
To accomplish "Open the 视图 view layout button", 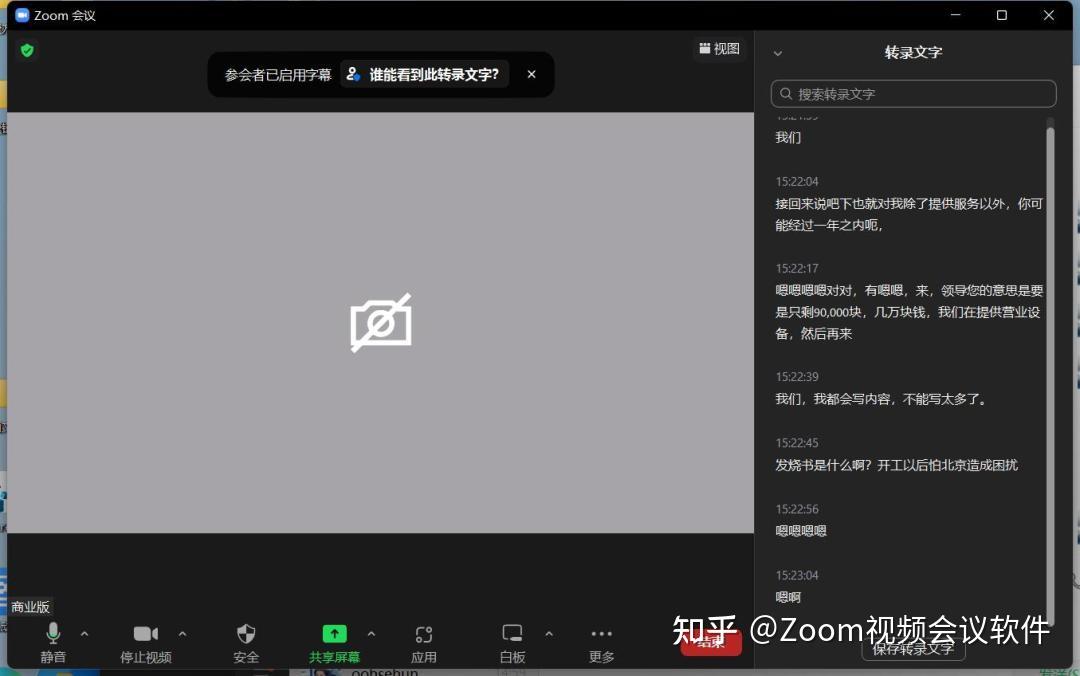I will click(x=719, y=49).
